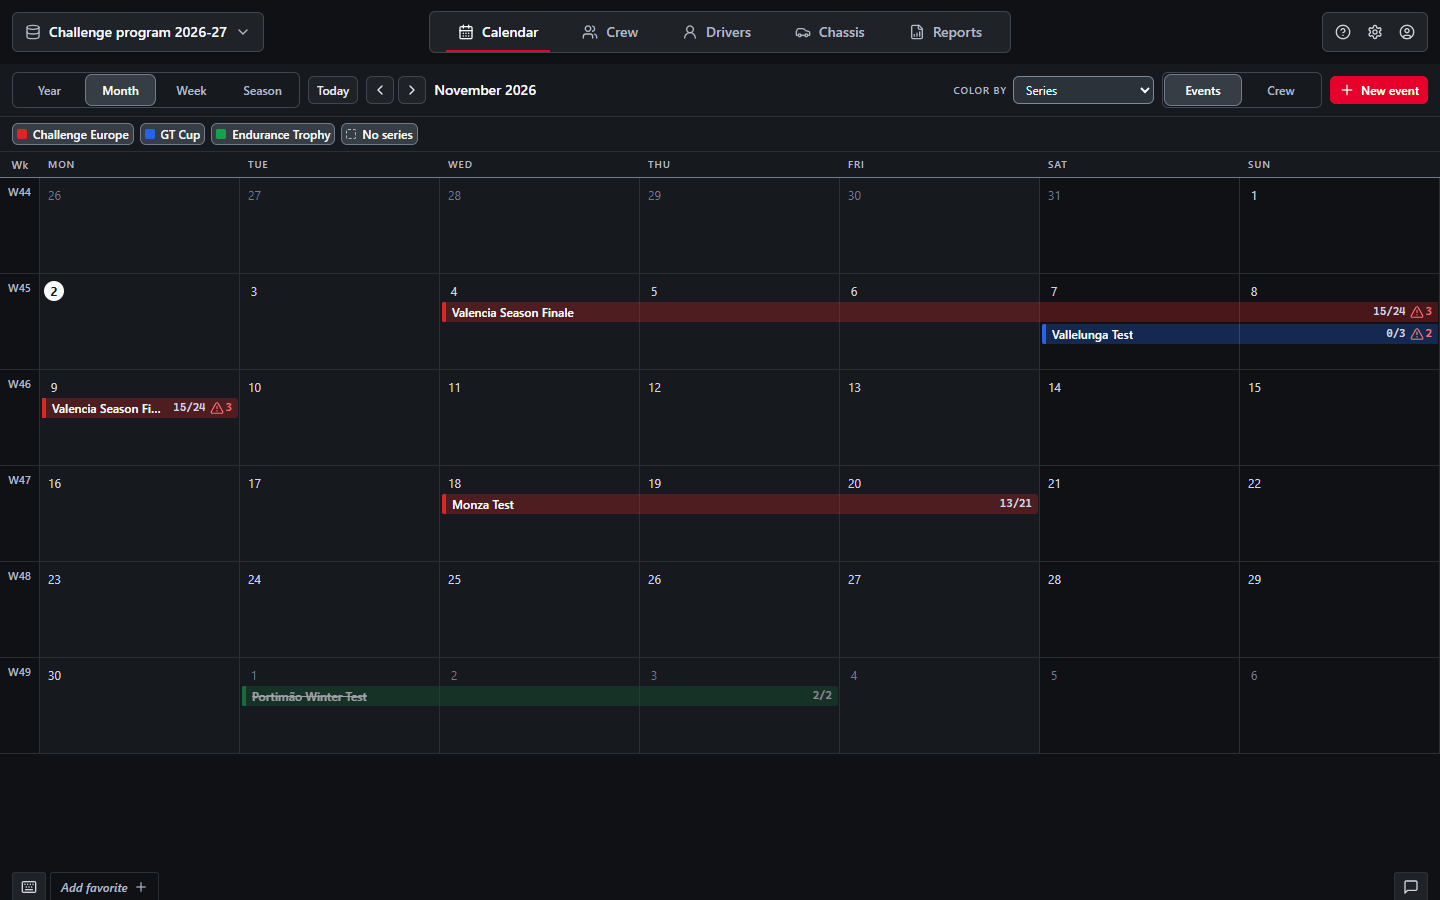1440x900 pixels.
Task: Open Portimão Winter Test event
Action: (540, 696)
